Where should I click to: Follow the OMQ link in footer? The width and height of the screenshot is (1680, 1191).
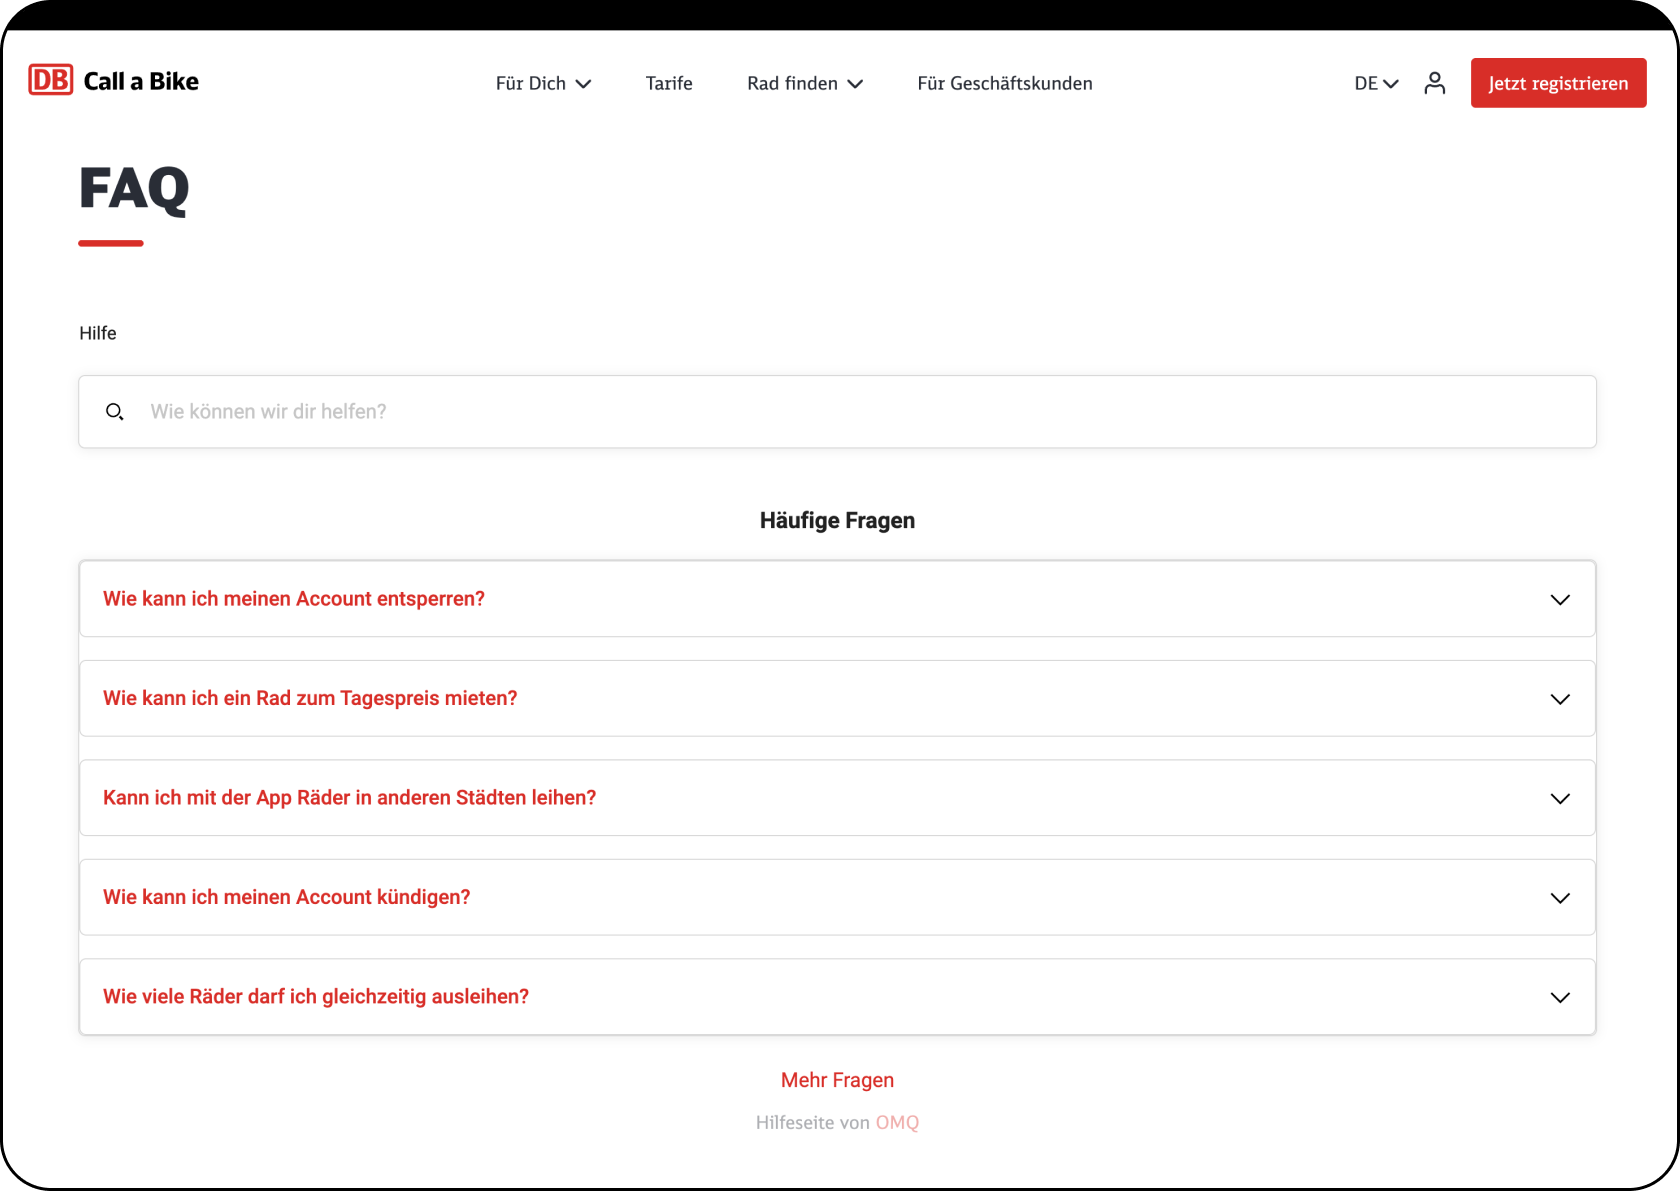coord(897,1123)
